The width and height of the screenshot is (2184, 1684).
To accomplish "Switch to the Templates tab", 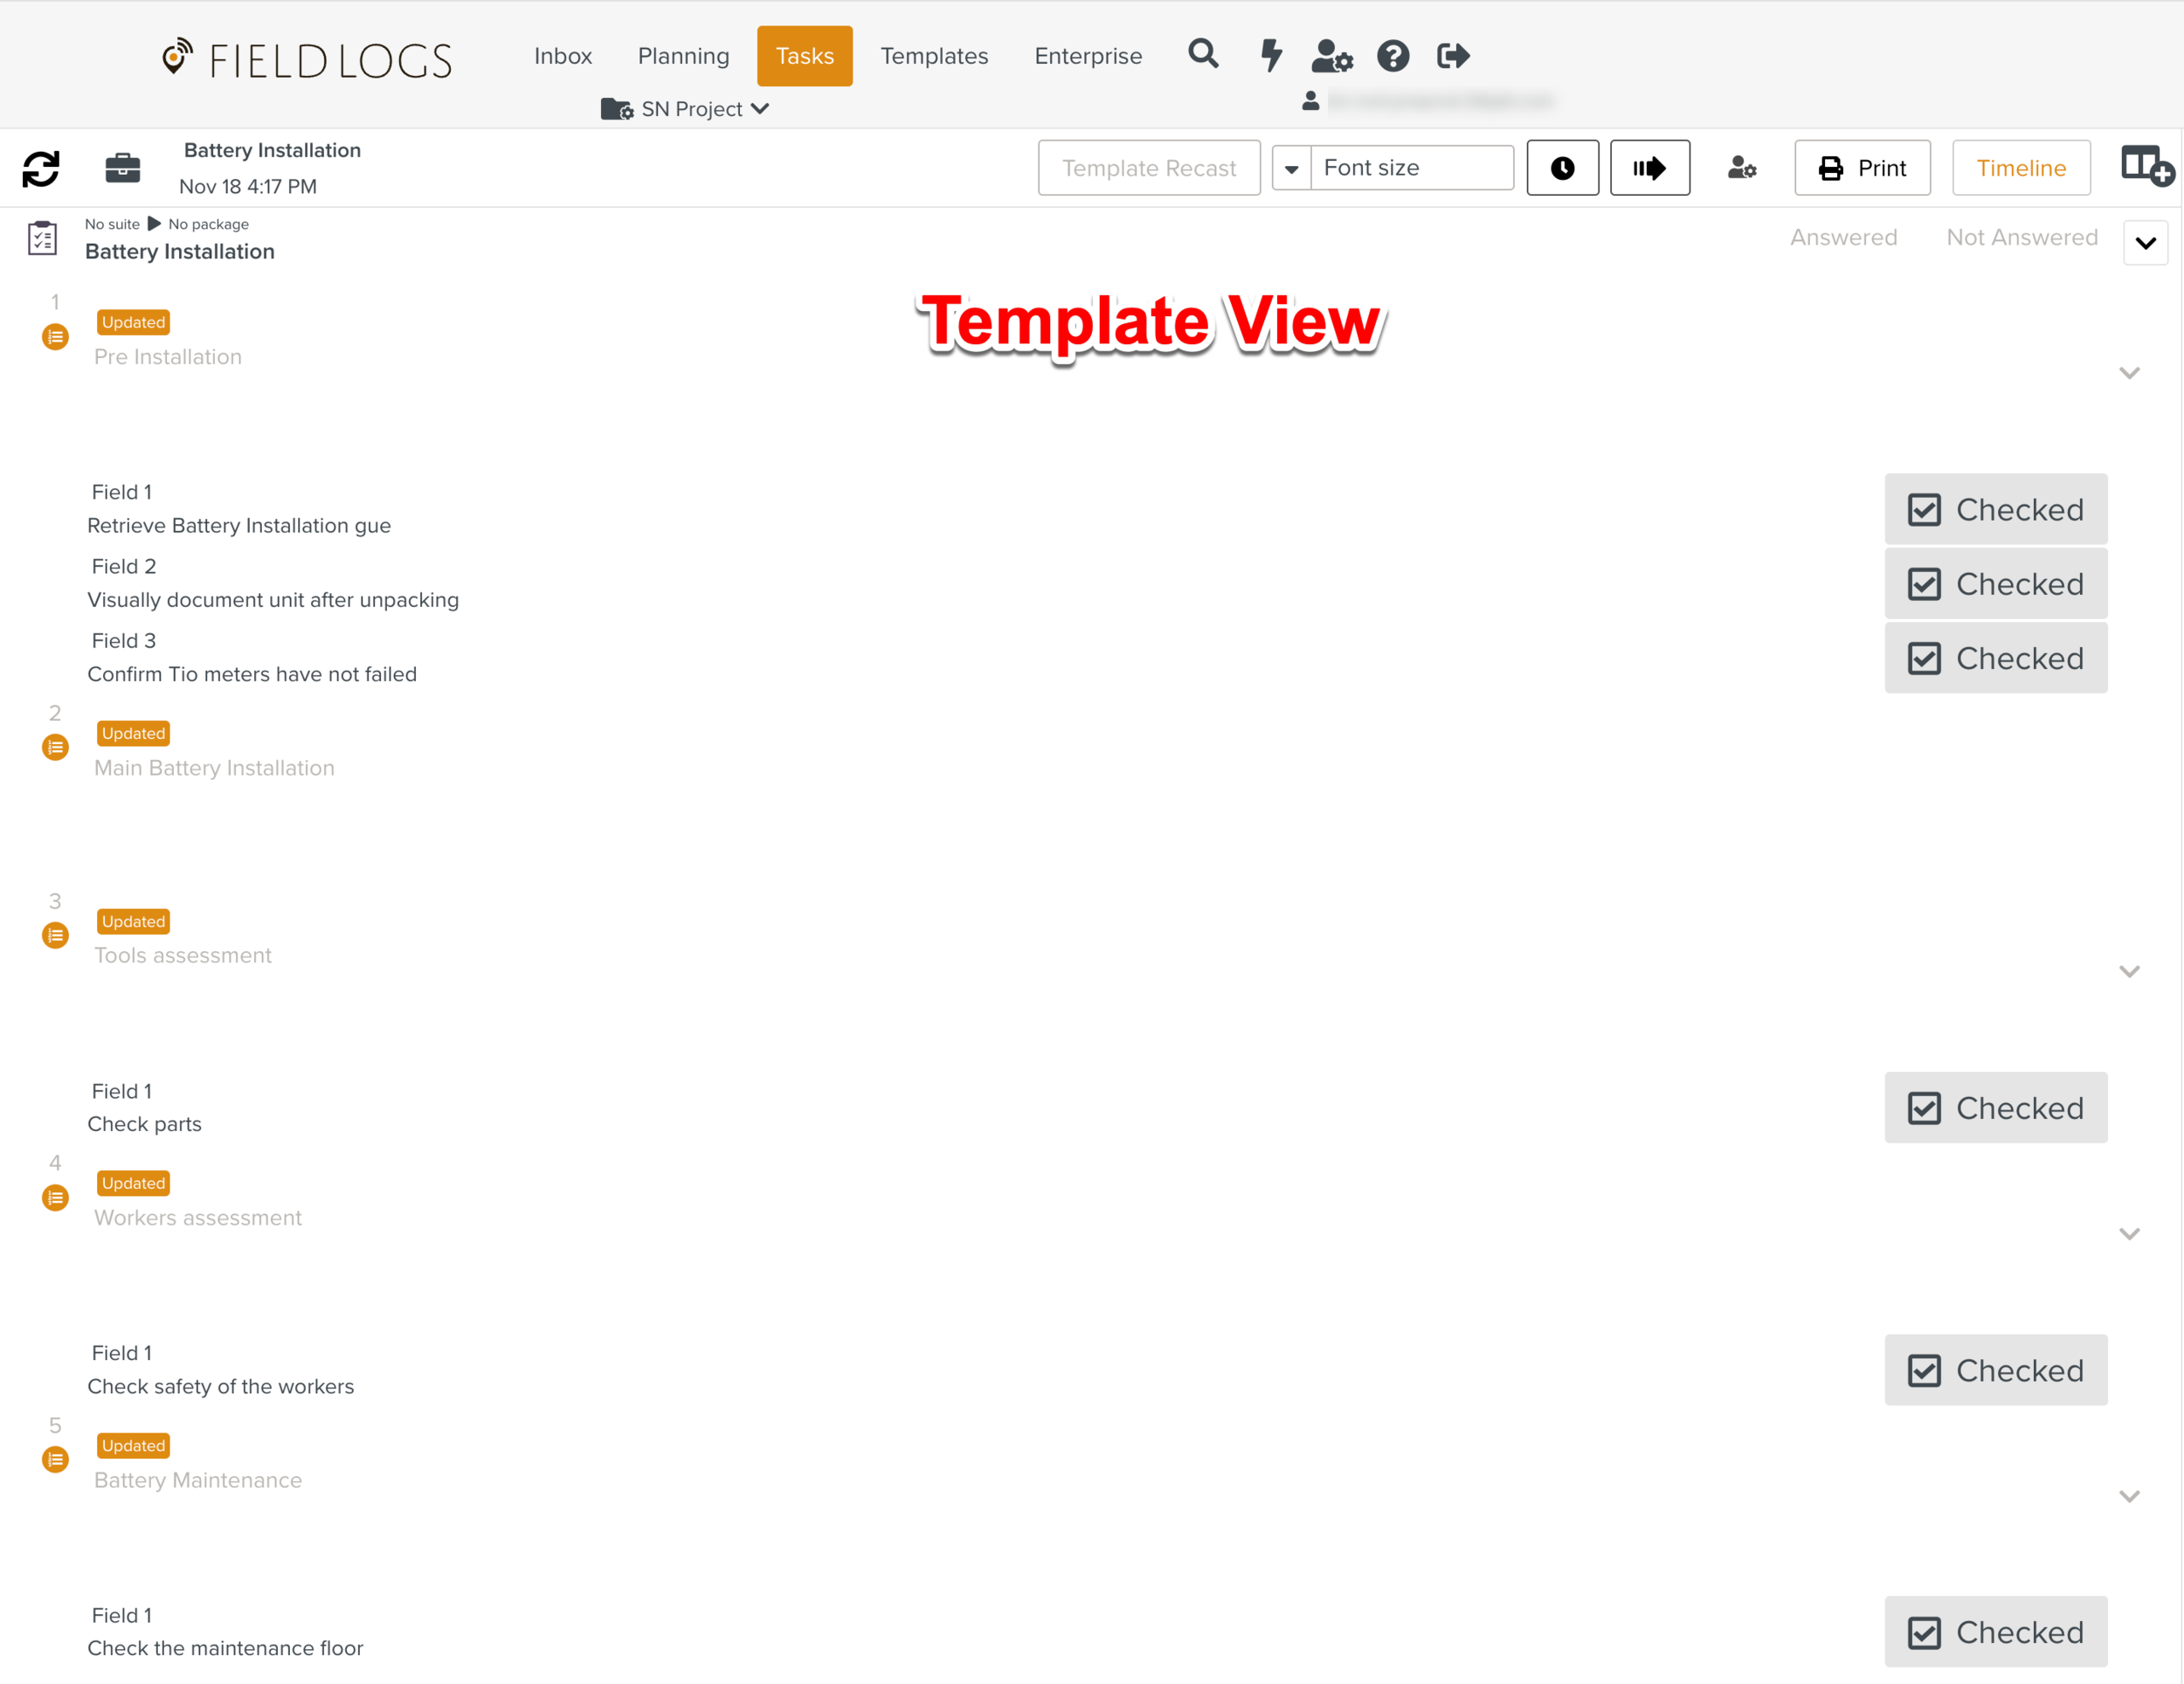I will point(933,56).
